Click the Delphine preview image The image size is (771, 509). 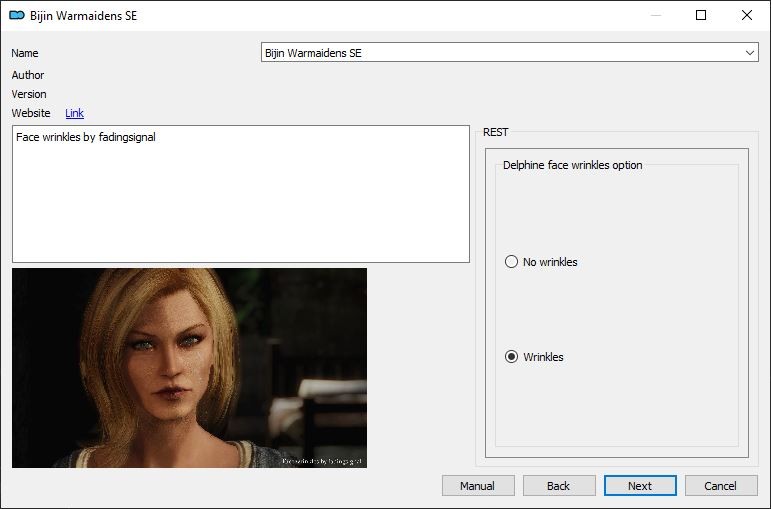(189, 368)
